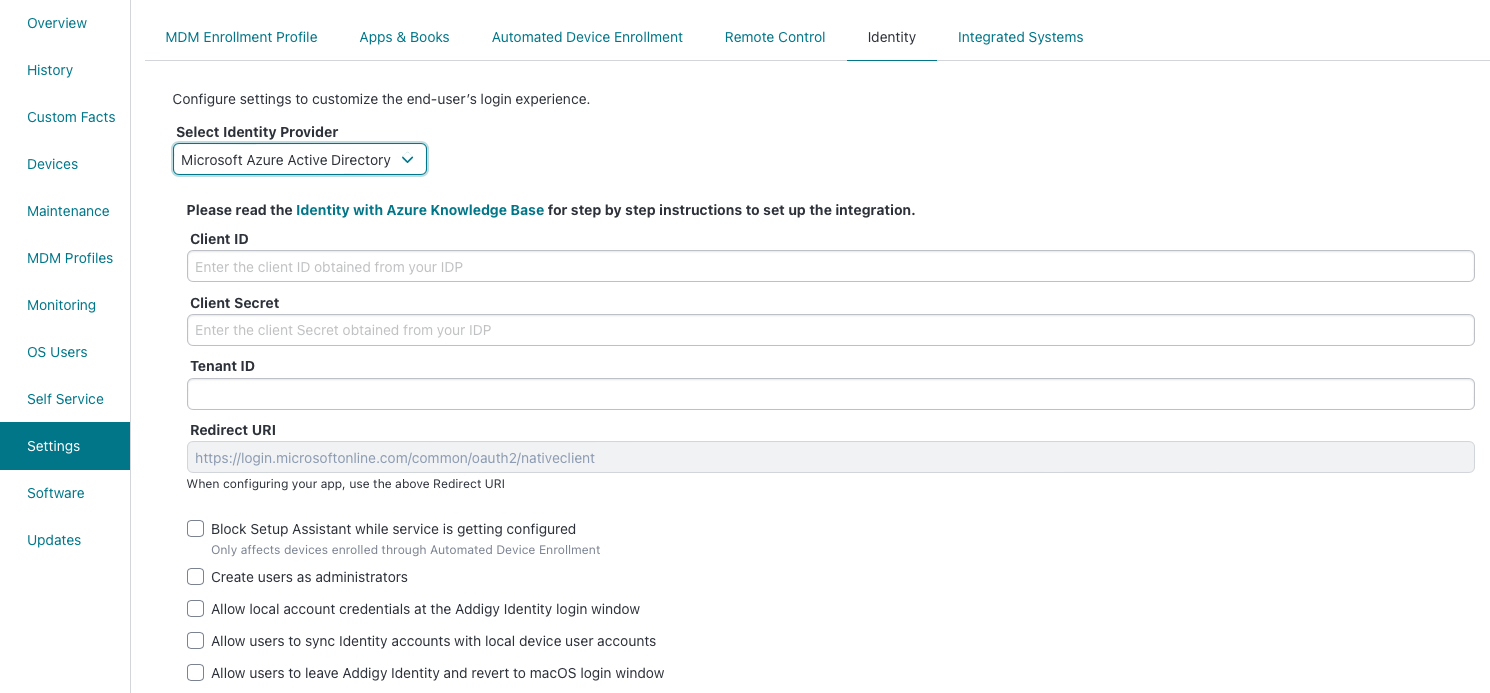Go to Monitoring in sidebar
The image size is (1490, 693).
(62, 305)
